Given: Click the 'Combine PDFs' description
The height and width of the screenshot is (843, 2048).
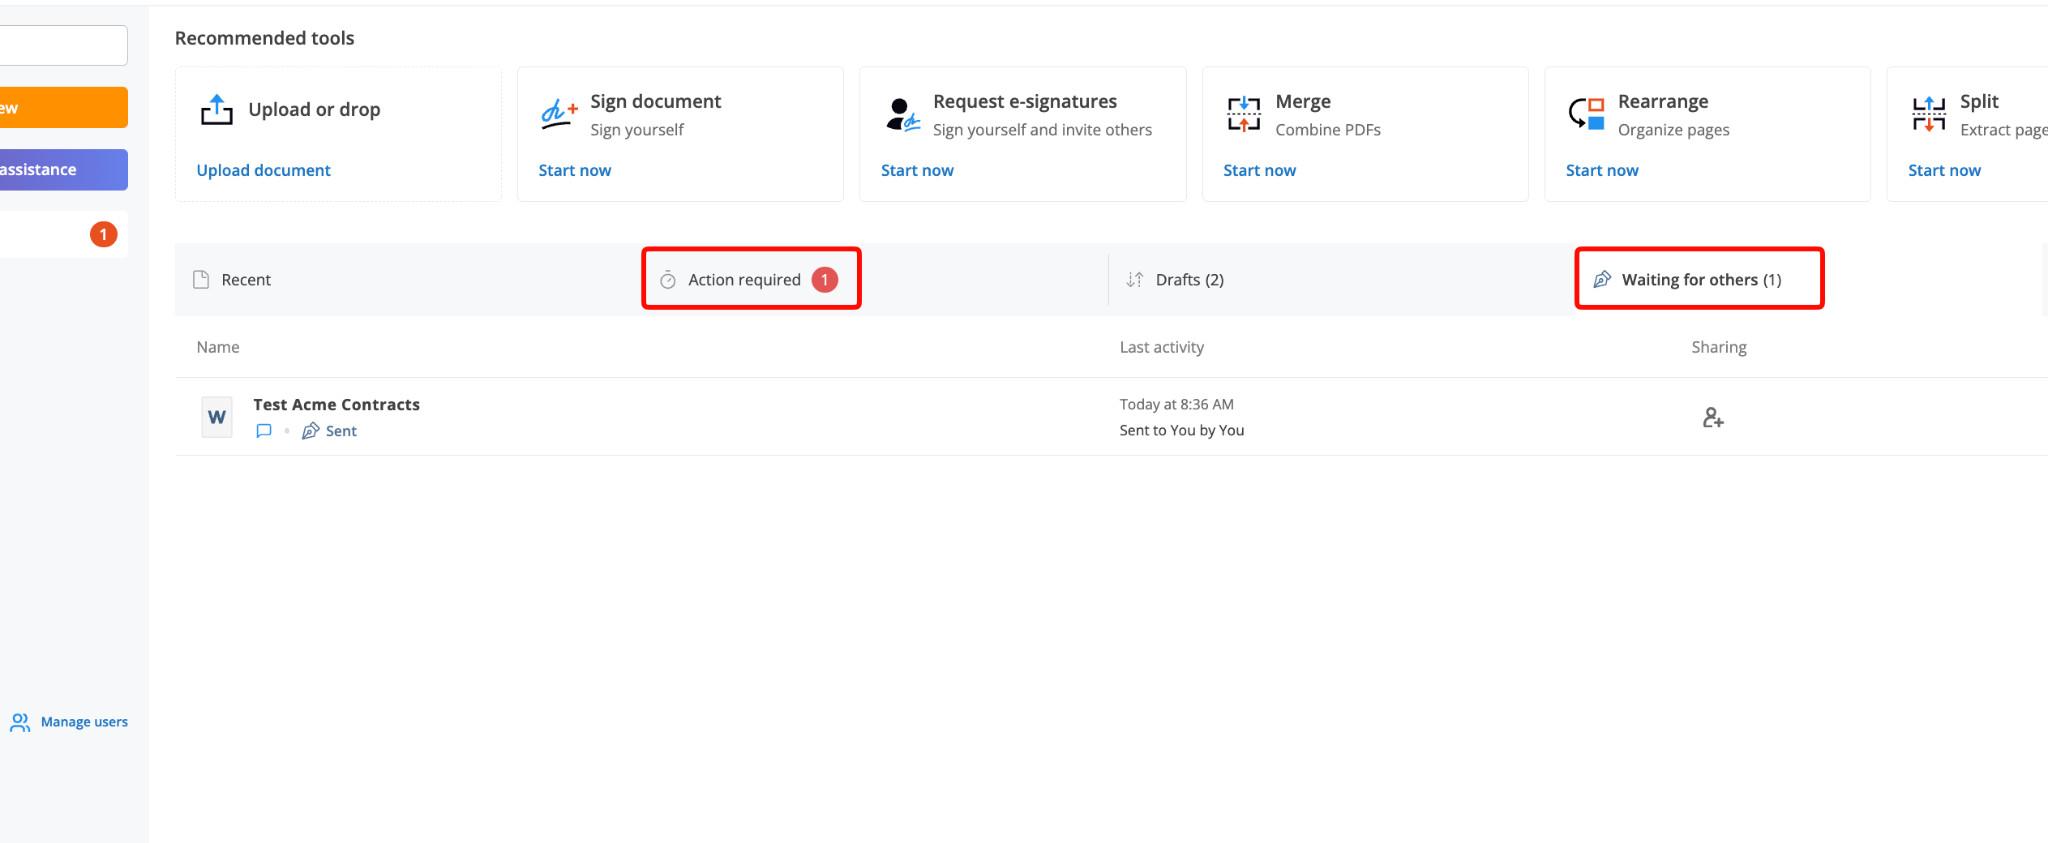Looking at the screenshot, I should click(1328, 130).
